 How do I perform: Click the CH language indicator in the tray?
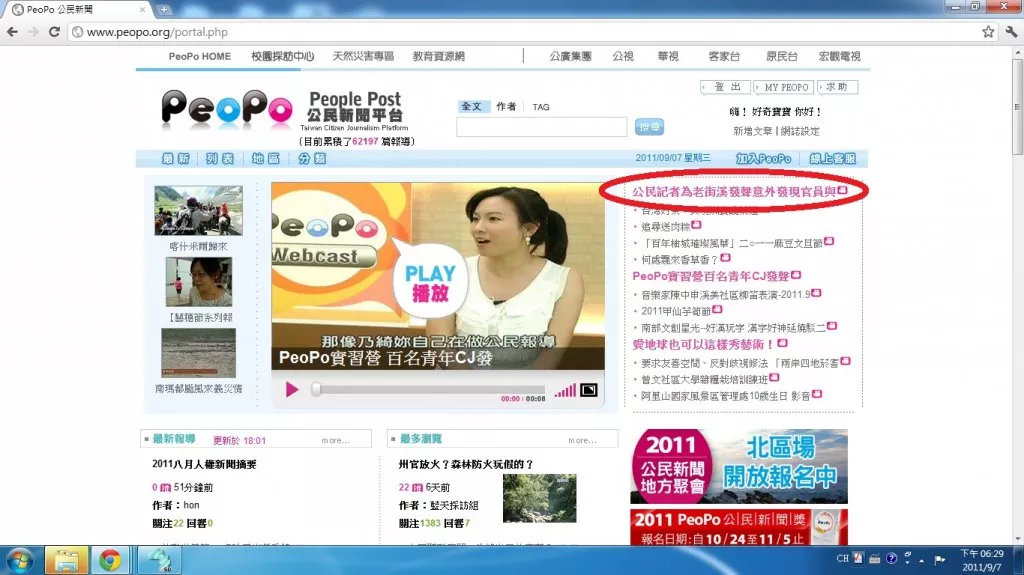pyautogui.click(x=842, y=559)
